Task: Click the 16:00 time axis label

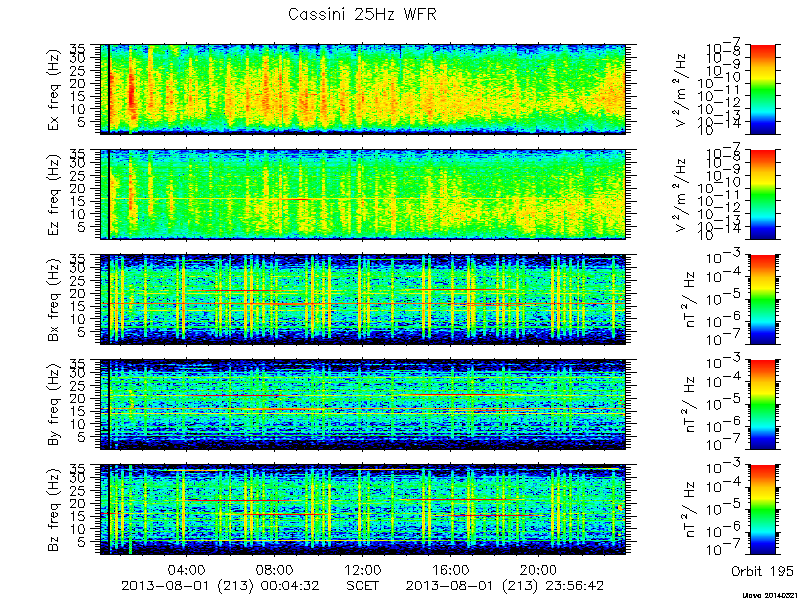Action: [x=451, y=569]
